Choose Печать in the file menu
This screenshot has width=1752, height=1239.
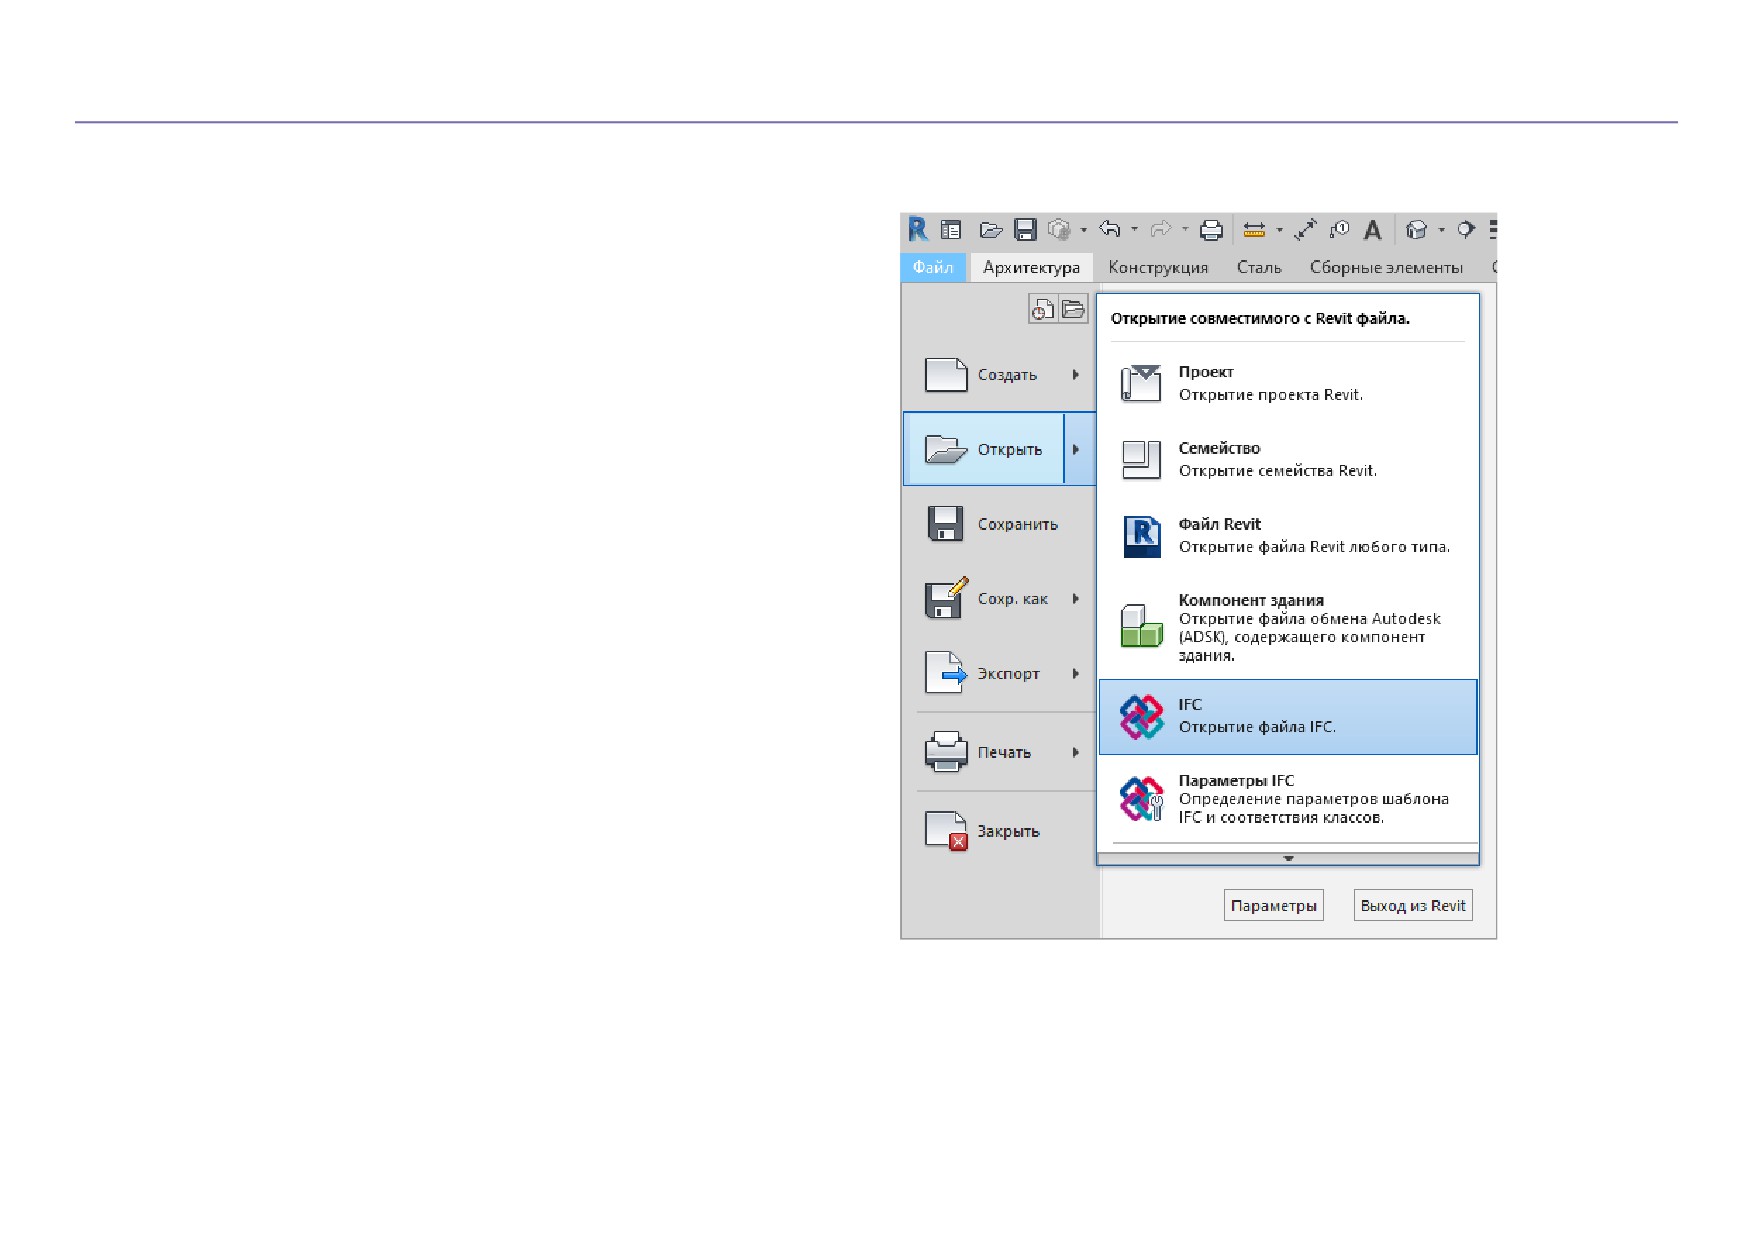1000,752
